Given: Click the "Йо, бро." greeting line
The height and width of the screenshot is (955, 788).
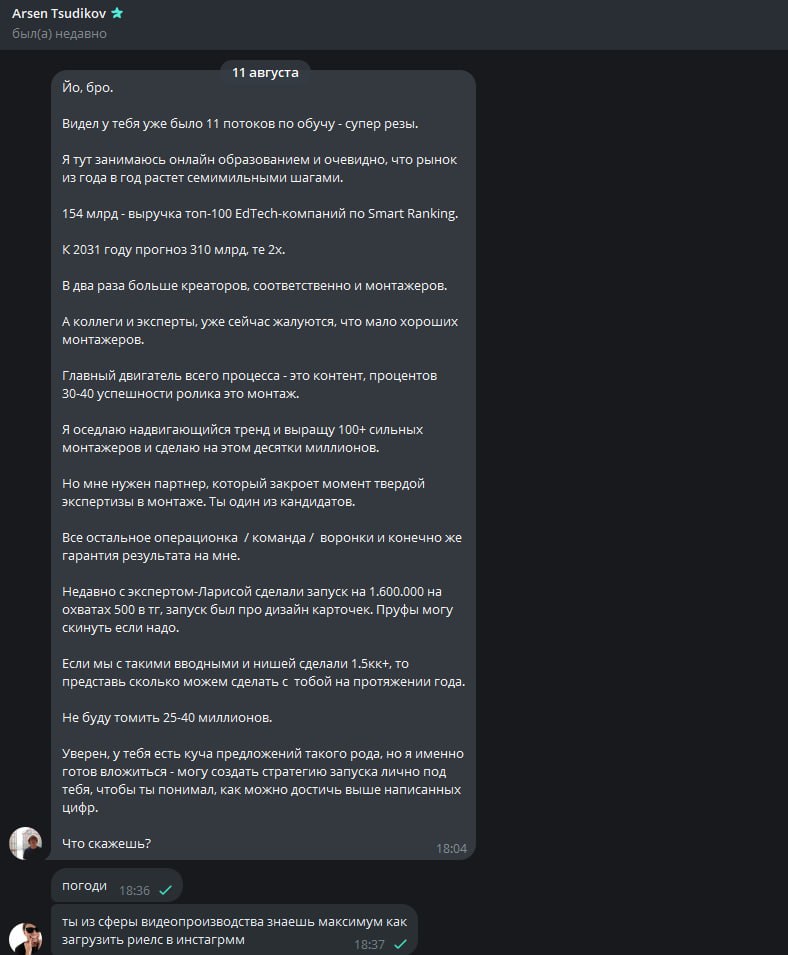Looking at the screenshot, I should tap(88, 88).
